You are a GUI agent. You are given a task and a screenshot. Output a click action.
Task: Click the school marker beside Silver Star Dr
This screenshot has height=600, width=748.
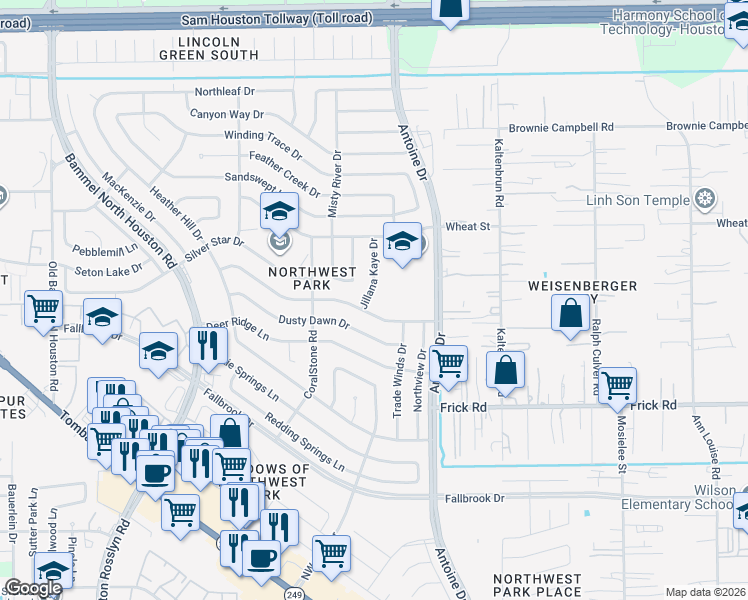click(280, 212)
